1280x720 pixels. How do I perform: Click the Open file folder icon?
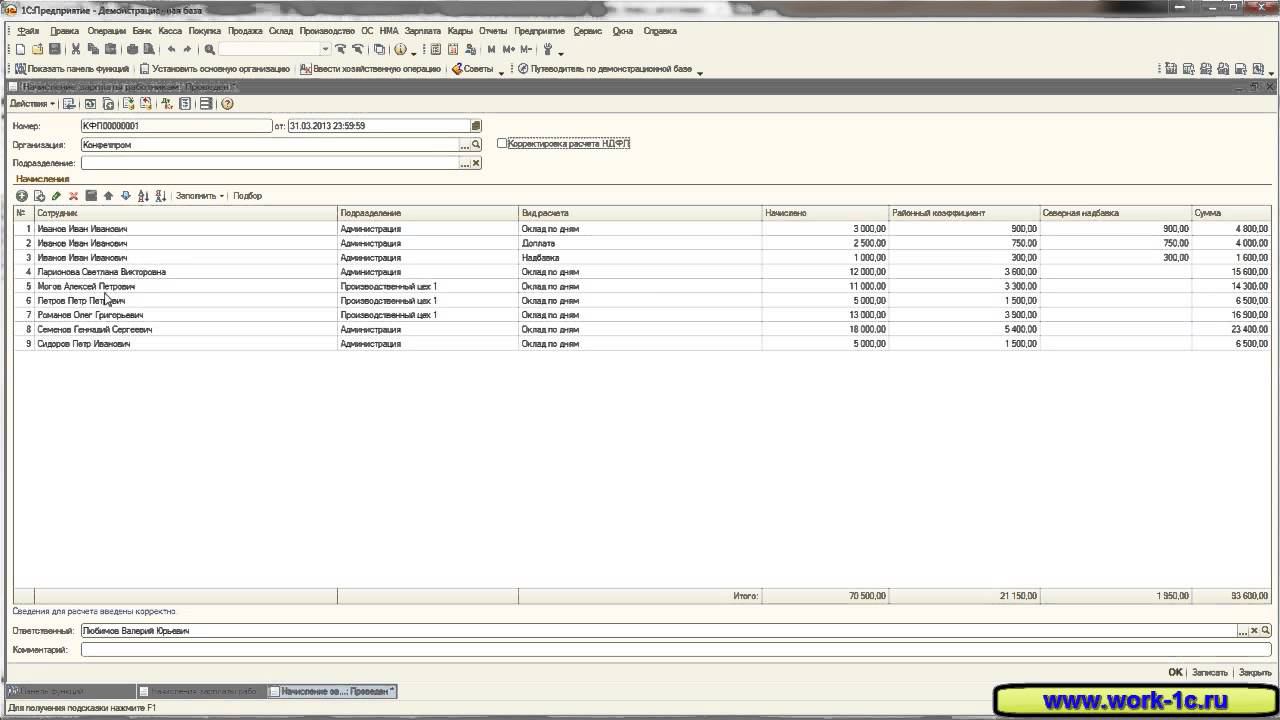(37, 49)
